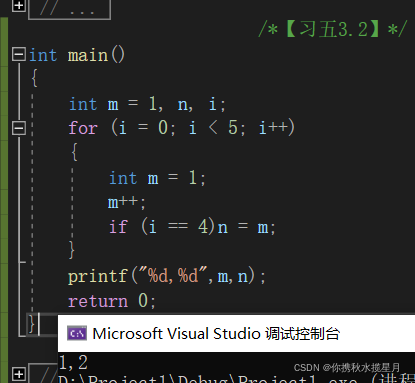Click the 'm++;' statement
The image size is (415, 383).
point(127,202)
